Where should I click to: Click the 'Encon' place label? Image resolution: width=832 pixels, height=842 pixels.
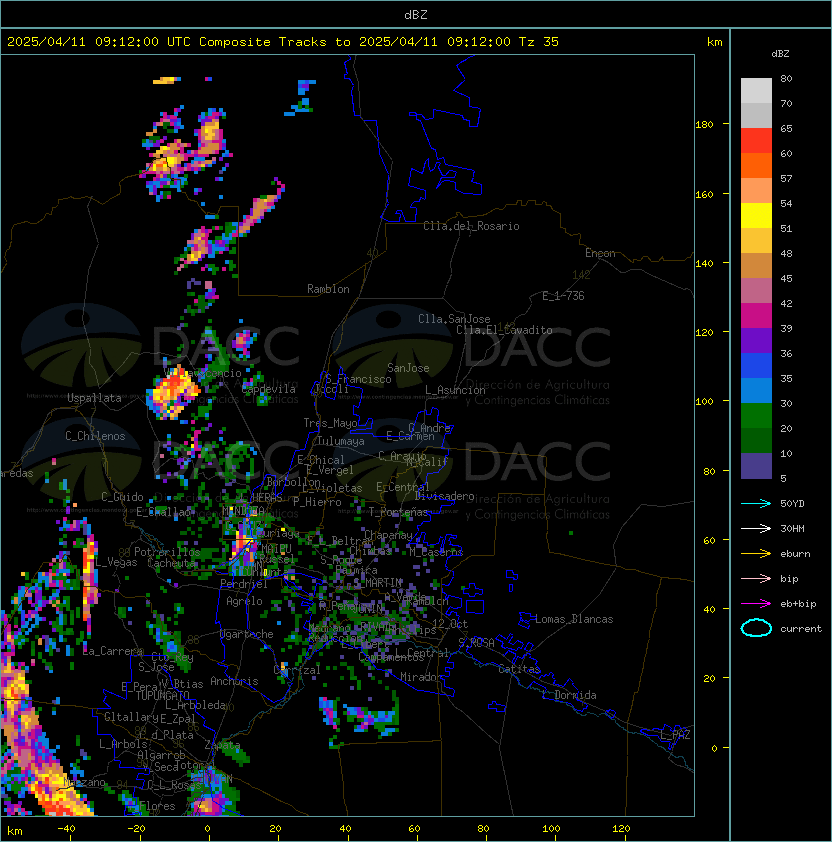coord(600,253)
